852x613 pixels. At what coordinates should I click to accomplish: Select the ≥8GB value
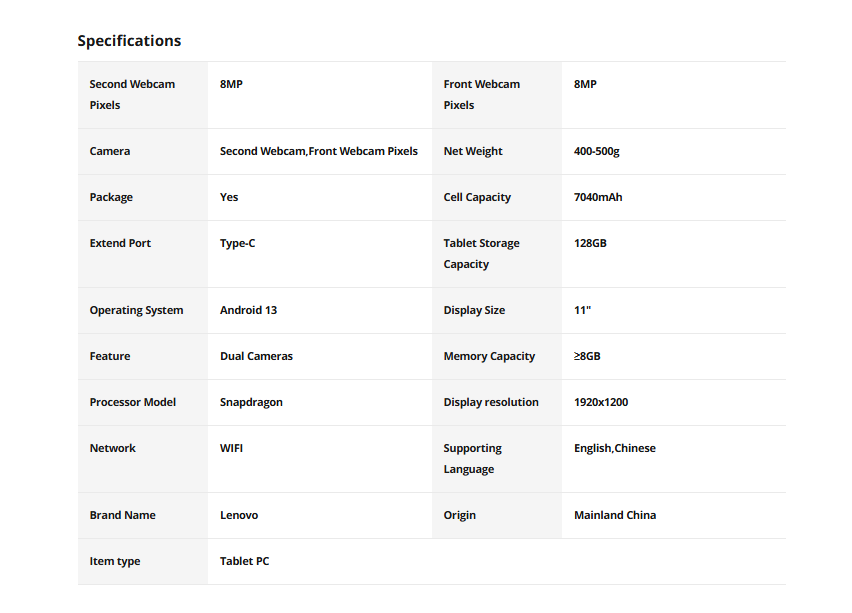587,356
